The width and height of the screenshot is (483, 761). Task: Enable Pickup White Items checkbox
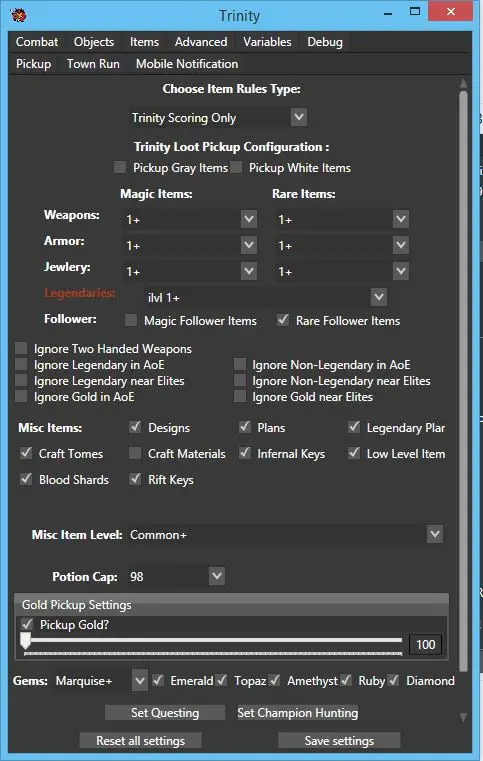tap(236, 167)
